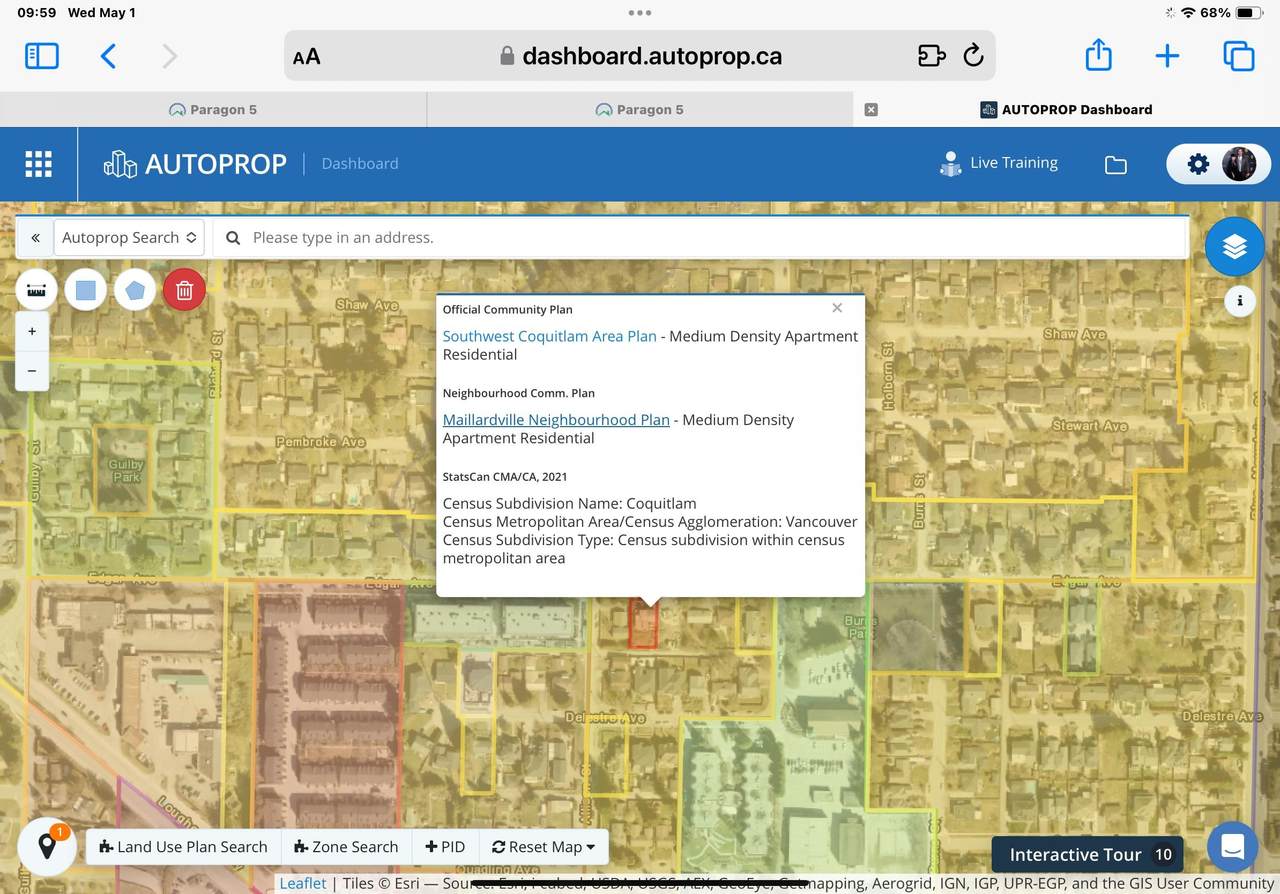The image size is (1280, 894).
Task: Open the map pin marker button
Action: pyautogui.click(x=47, y=846)
